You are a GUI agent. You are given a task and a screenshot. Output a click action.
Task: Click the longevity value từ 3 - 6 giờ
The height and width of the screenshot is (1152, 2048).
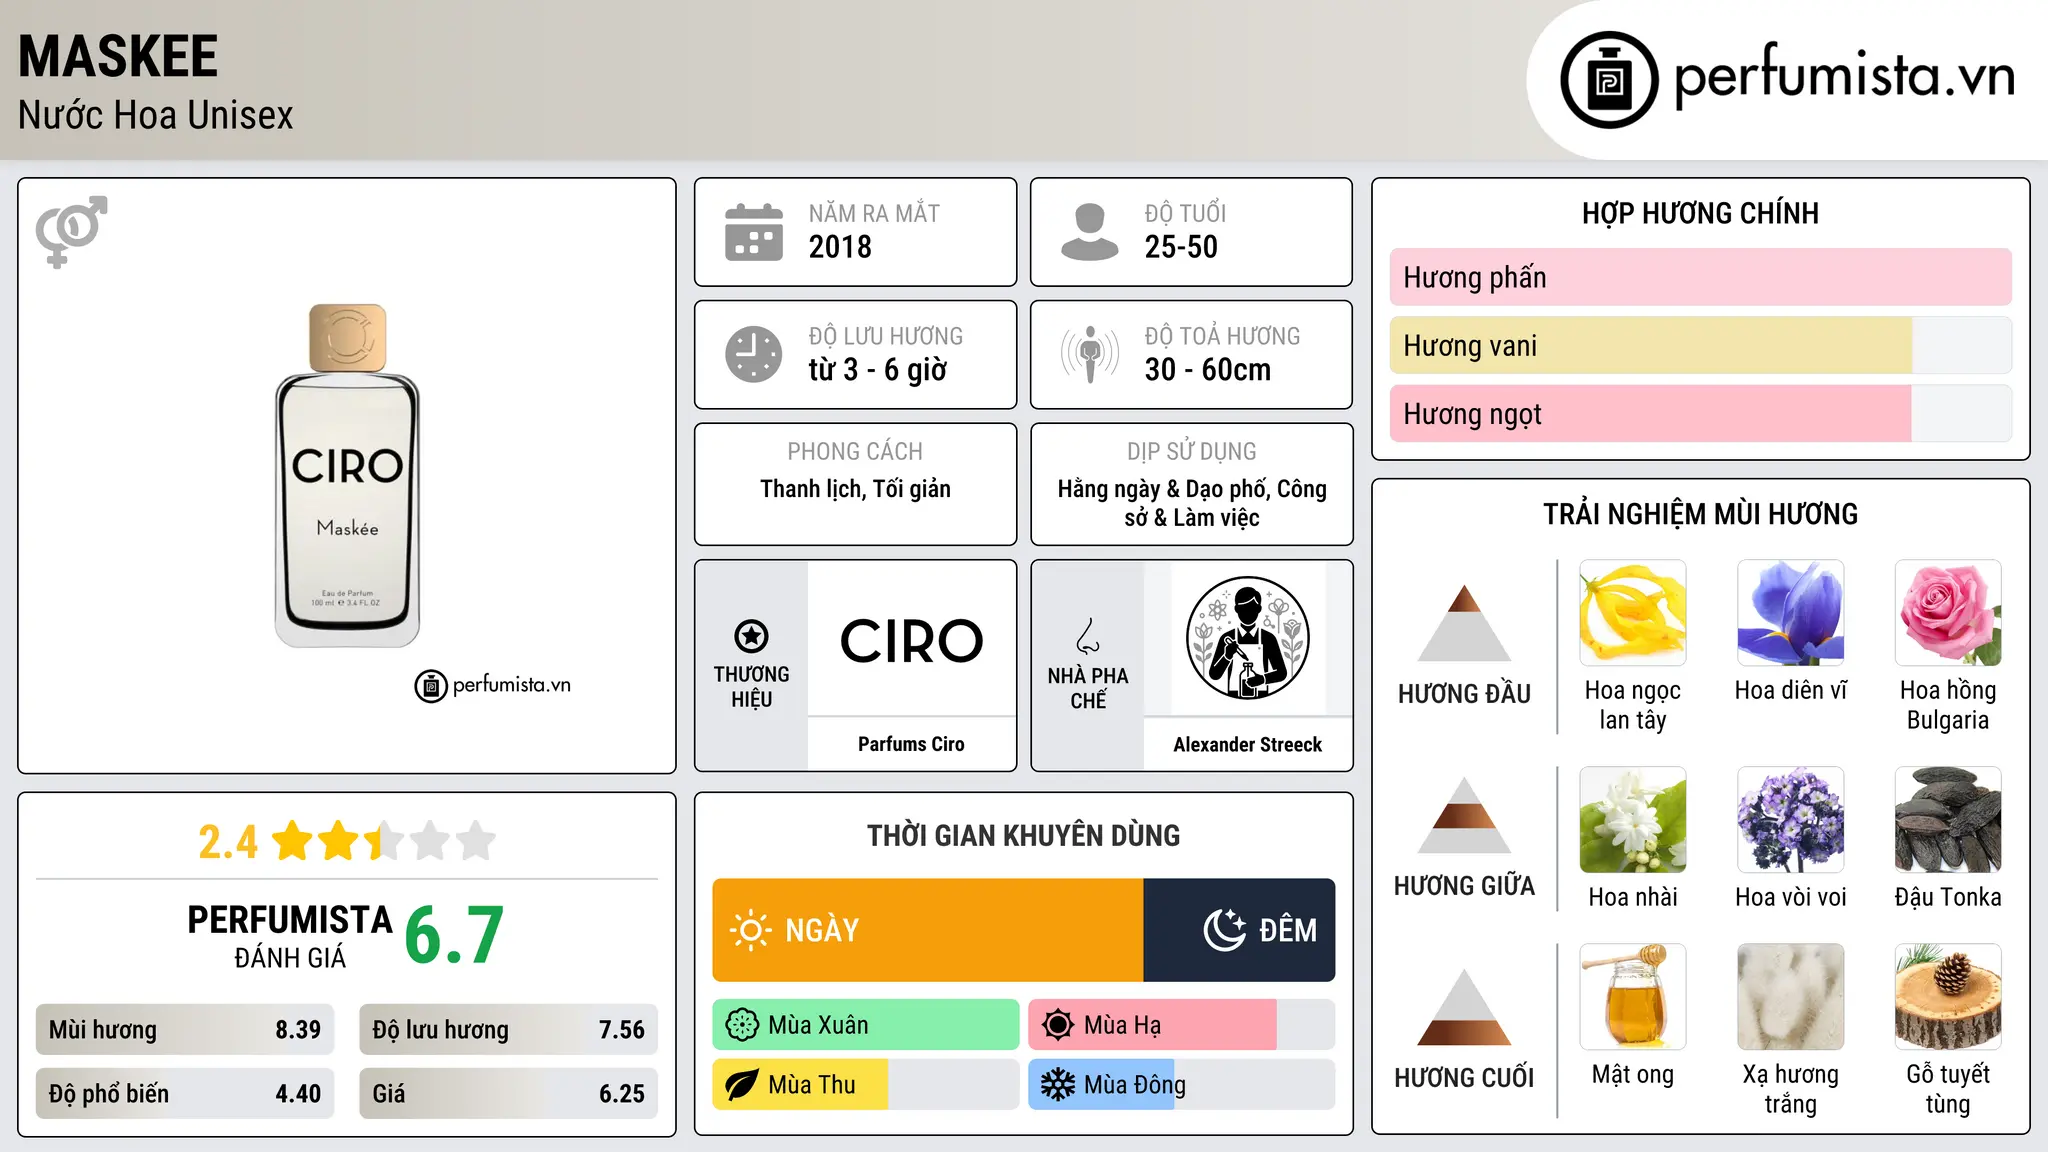pyautogui.click(x=878, y=370)
